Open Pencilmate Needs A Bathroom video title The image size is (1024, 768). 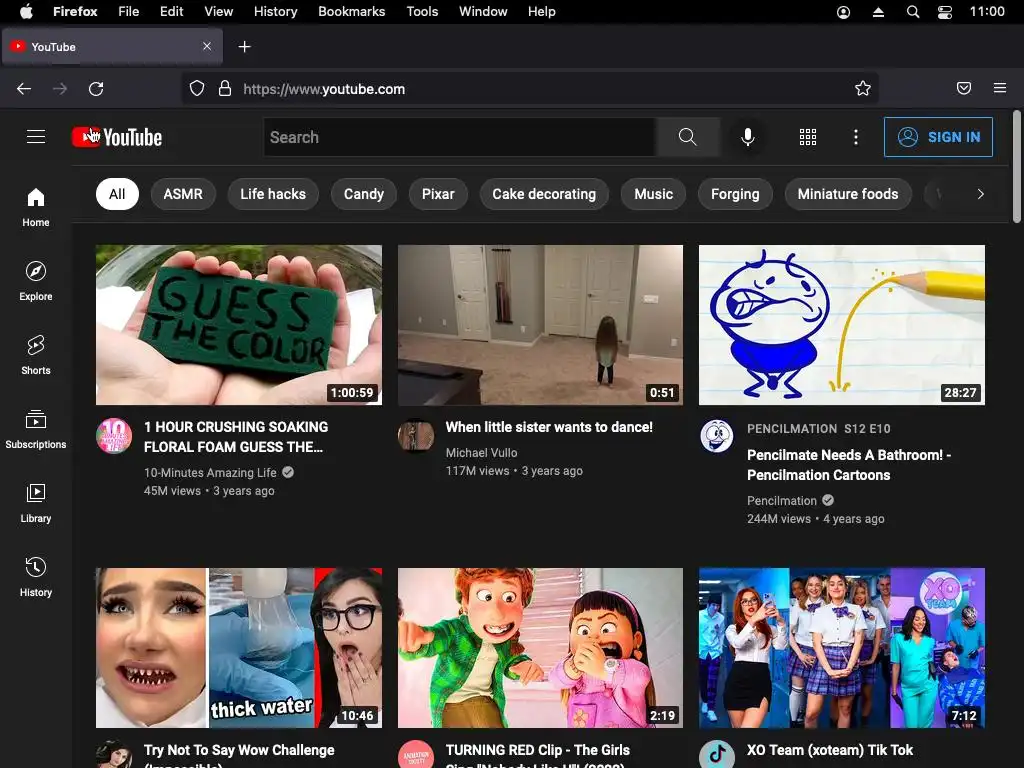[848, 465]
